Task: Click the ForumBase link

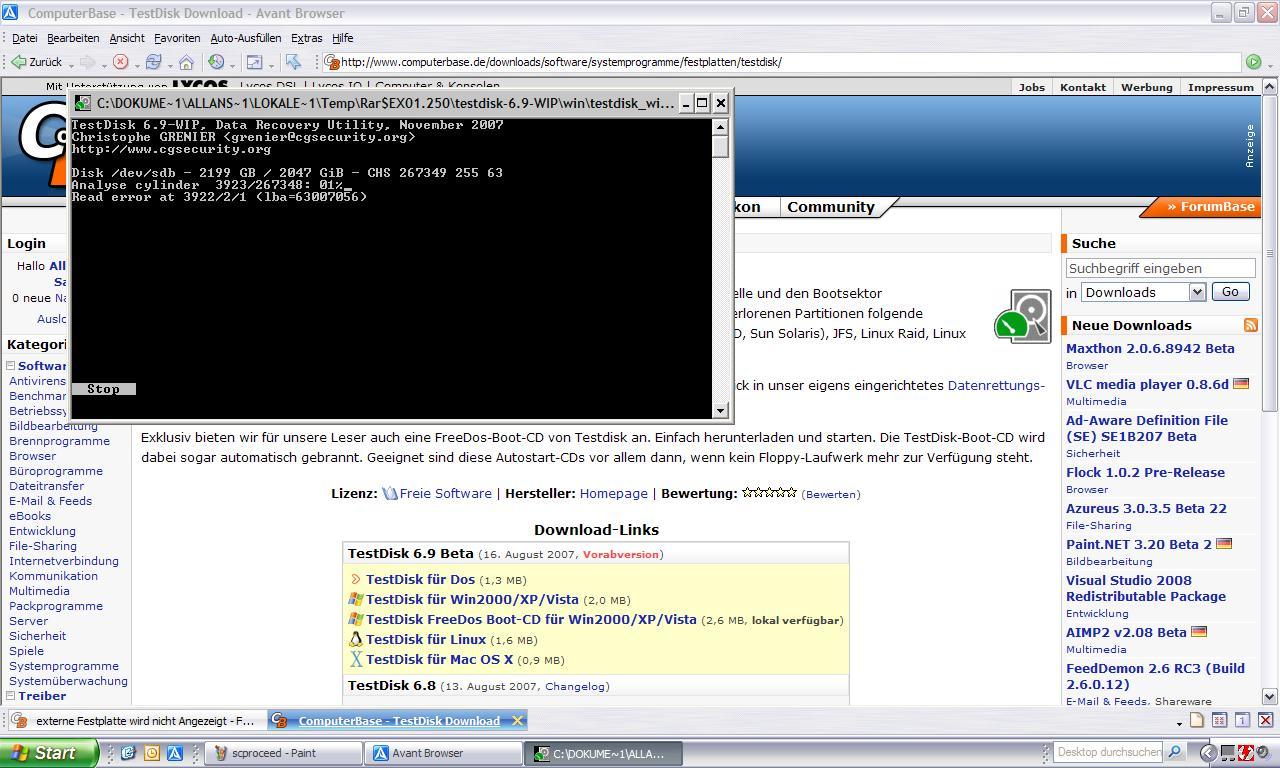Action: coord(1211,207)
